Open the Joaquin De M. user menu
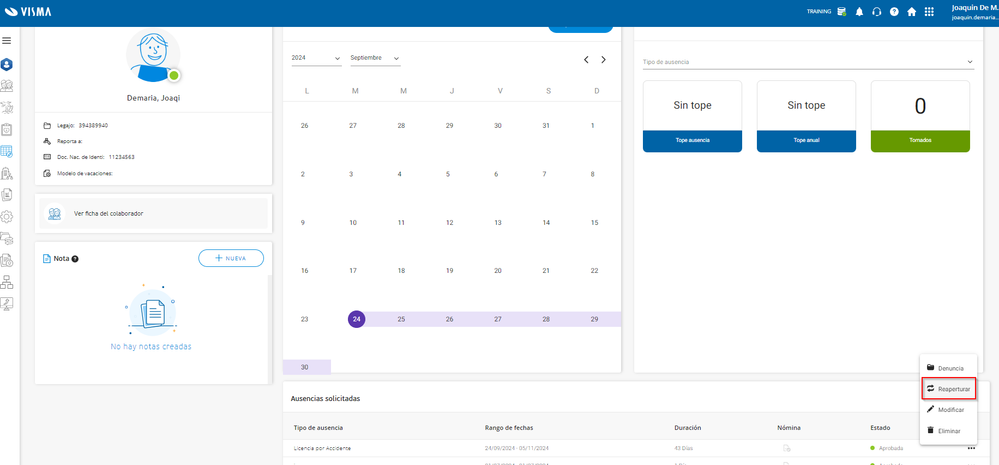 [974, 12]
